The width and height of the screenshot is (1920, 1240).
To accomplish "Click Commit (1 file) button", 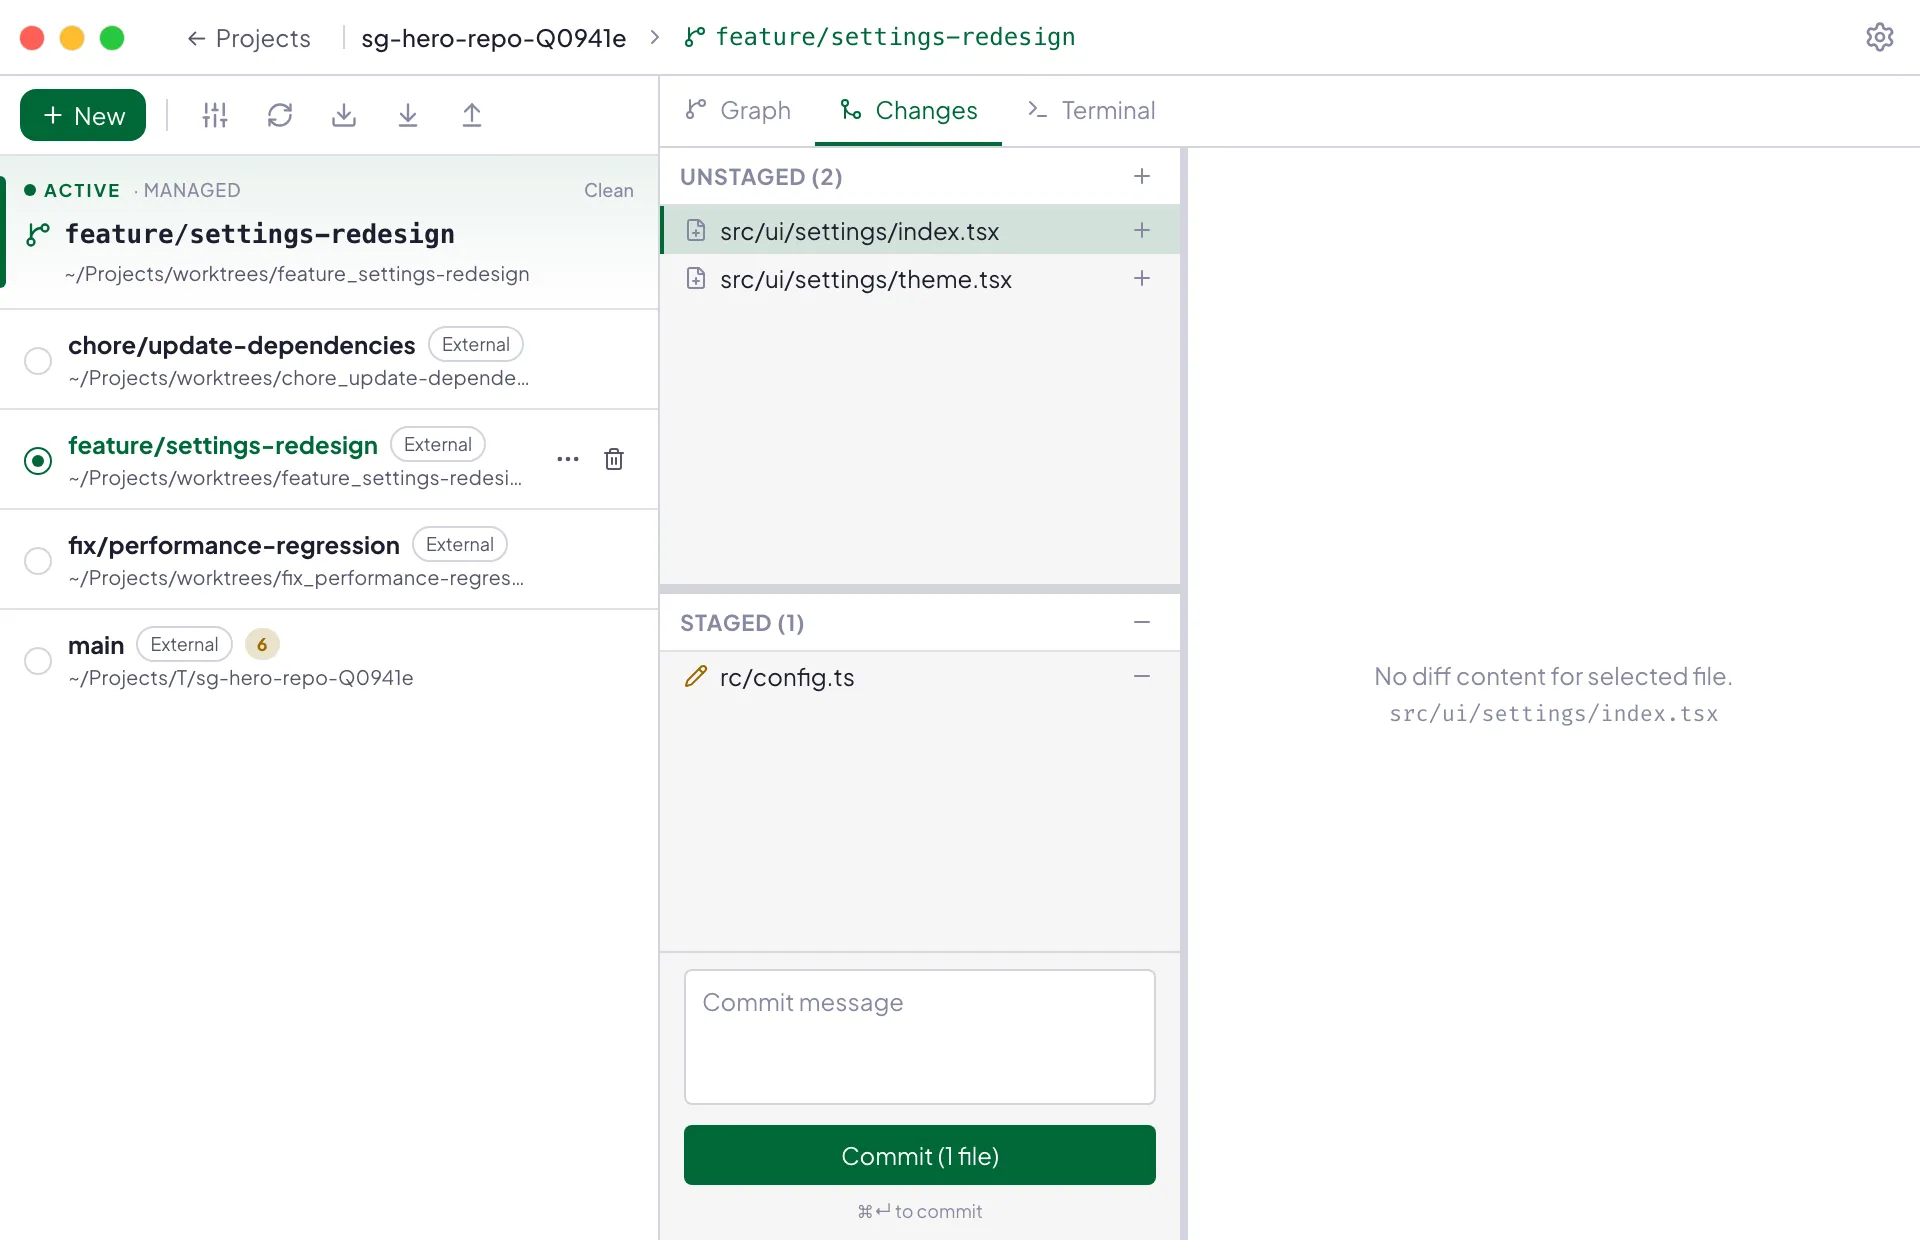I will click(920, 1155).
